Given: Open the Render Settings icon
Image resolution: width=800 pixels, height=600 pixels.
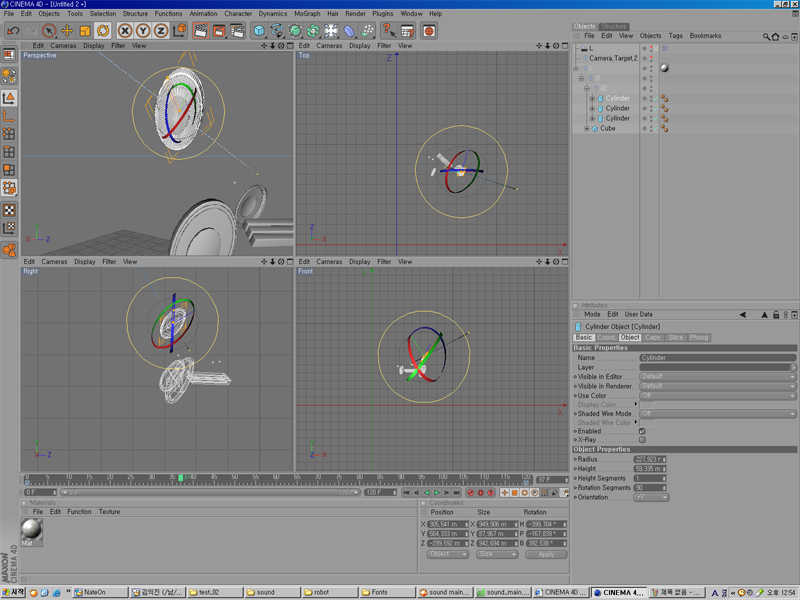Looking at the screenshot, I should (x=237, y=31).
